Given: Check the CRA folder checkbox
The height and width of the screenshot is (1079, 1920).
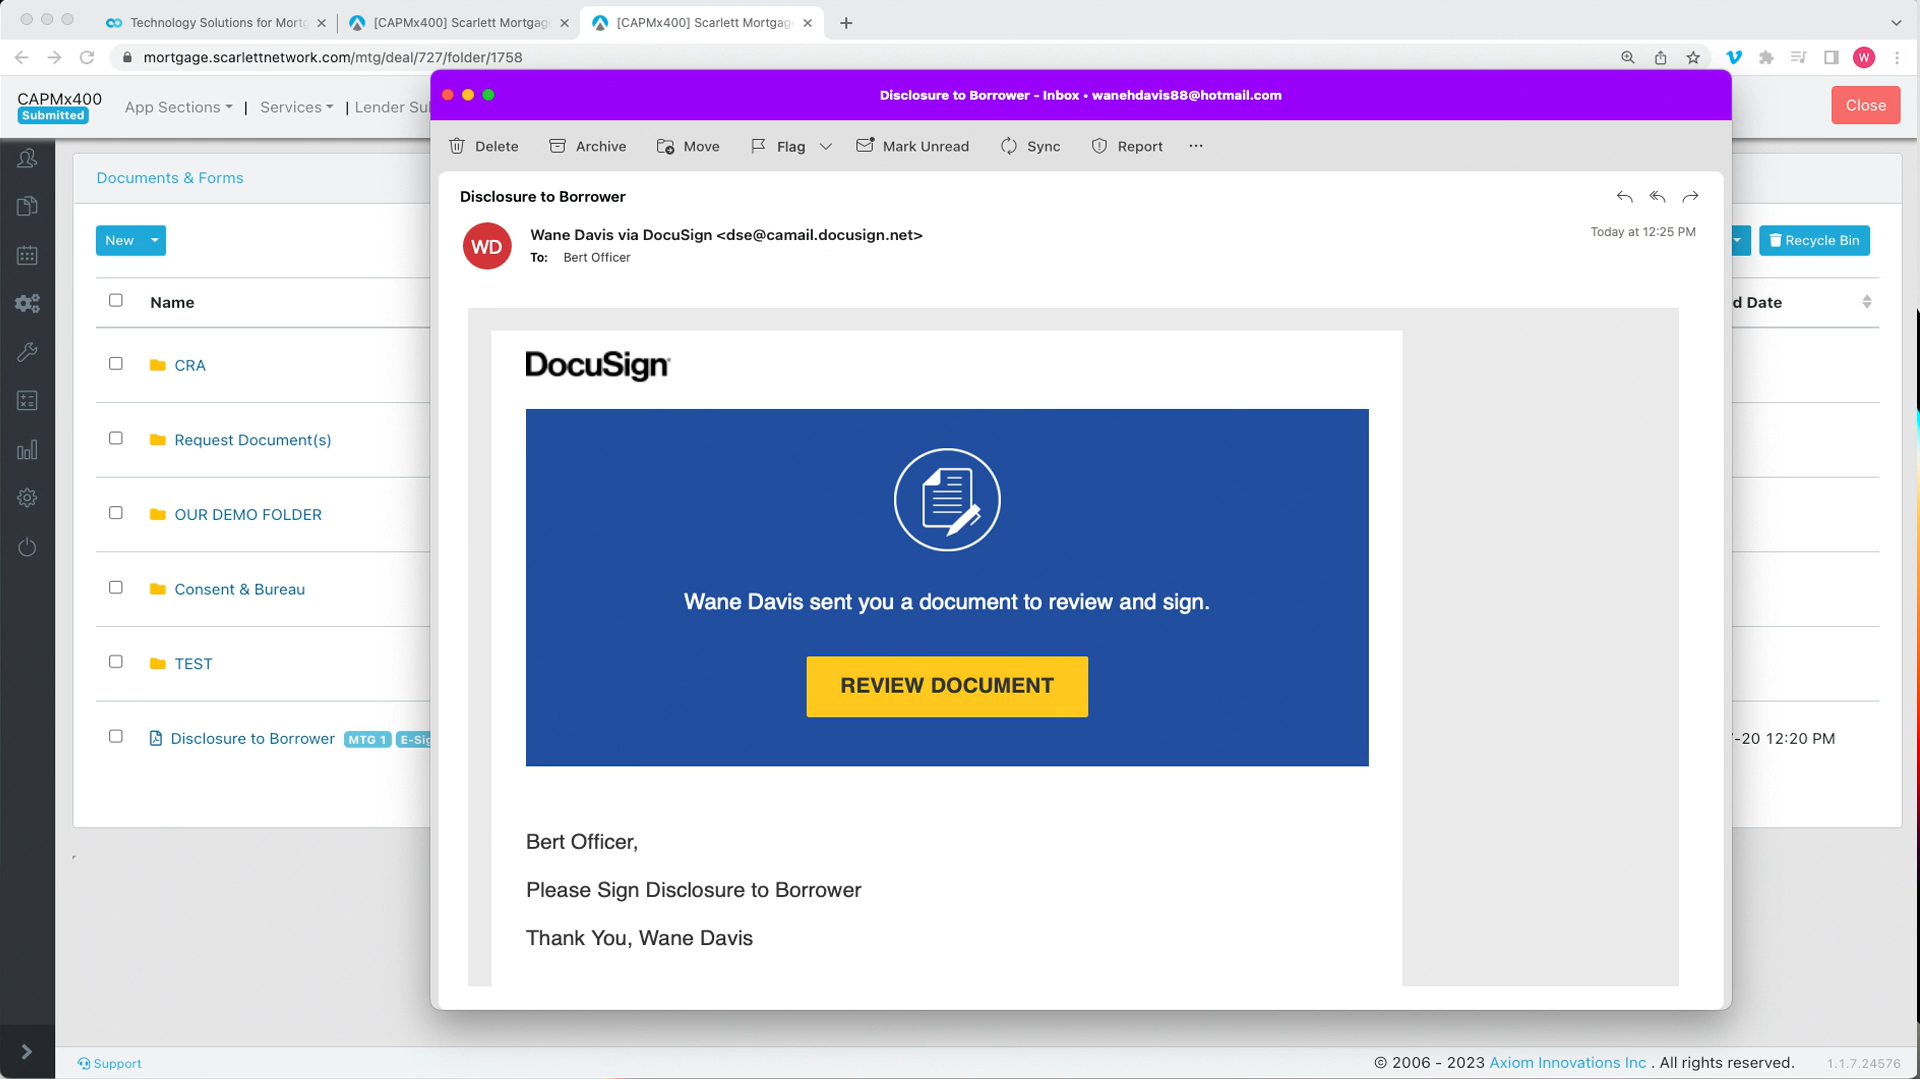Looking at the screenshot, I should 116,364.
